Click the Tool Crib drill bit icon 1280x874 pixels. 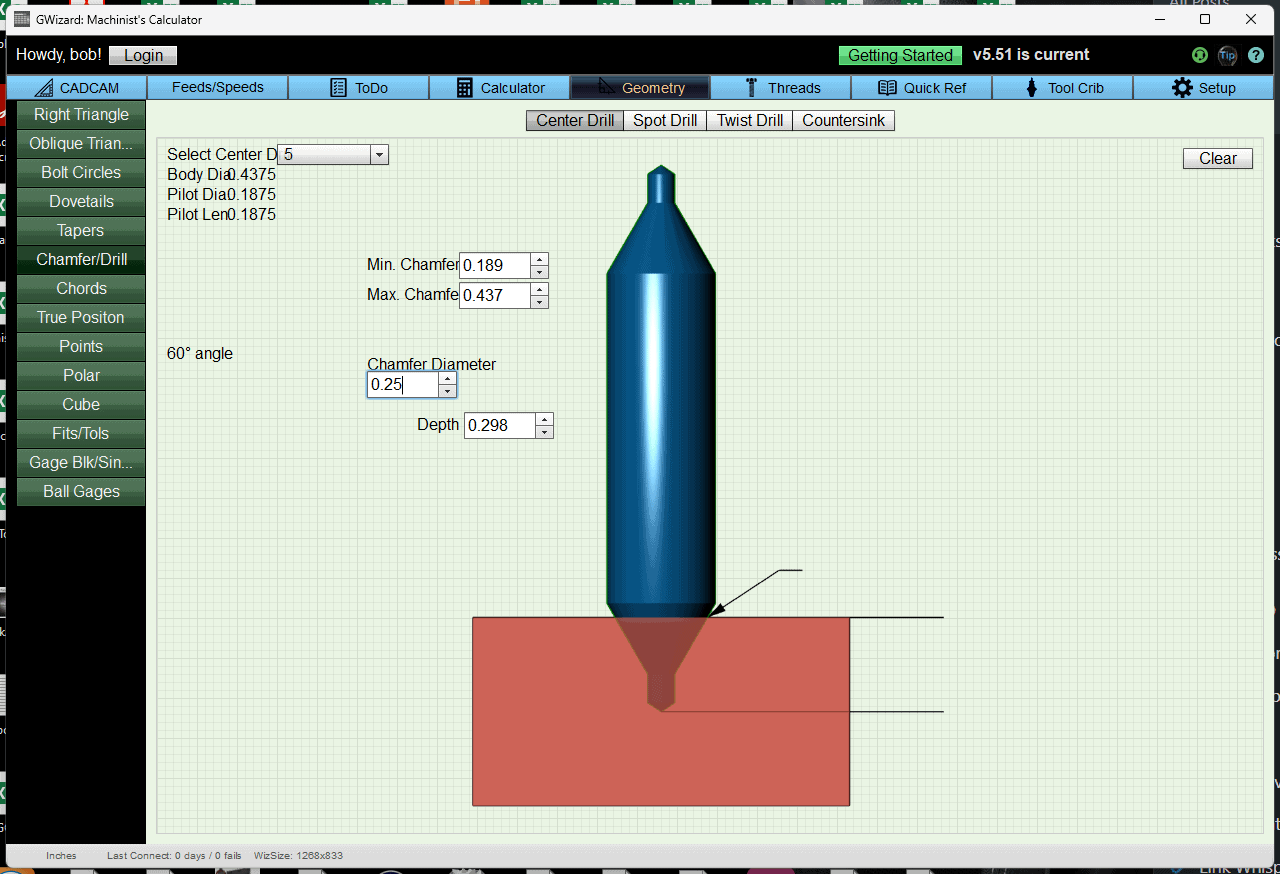point(1031,88)
